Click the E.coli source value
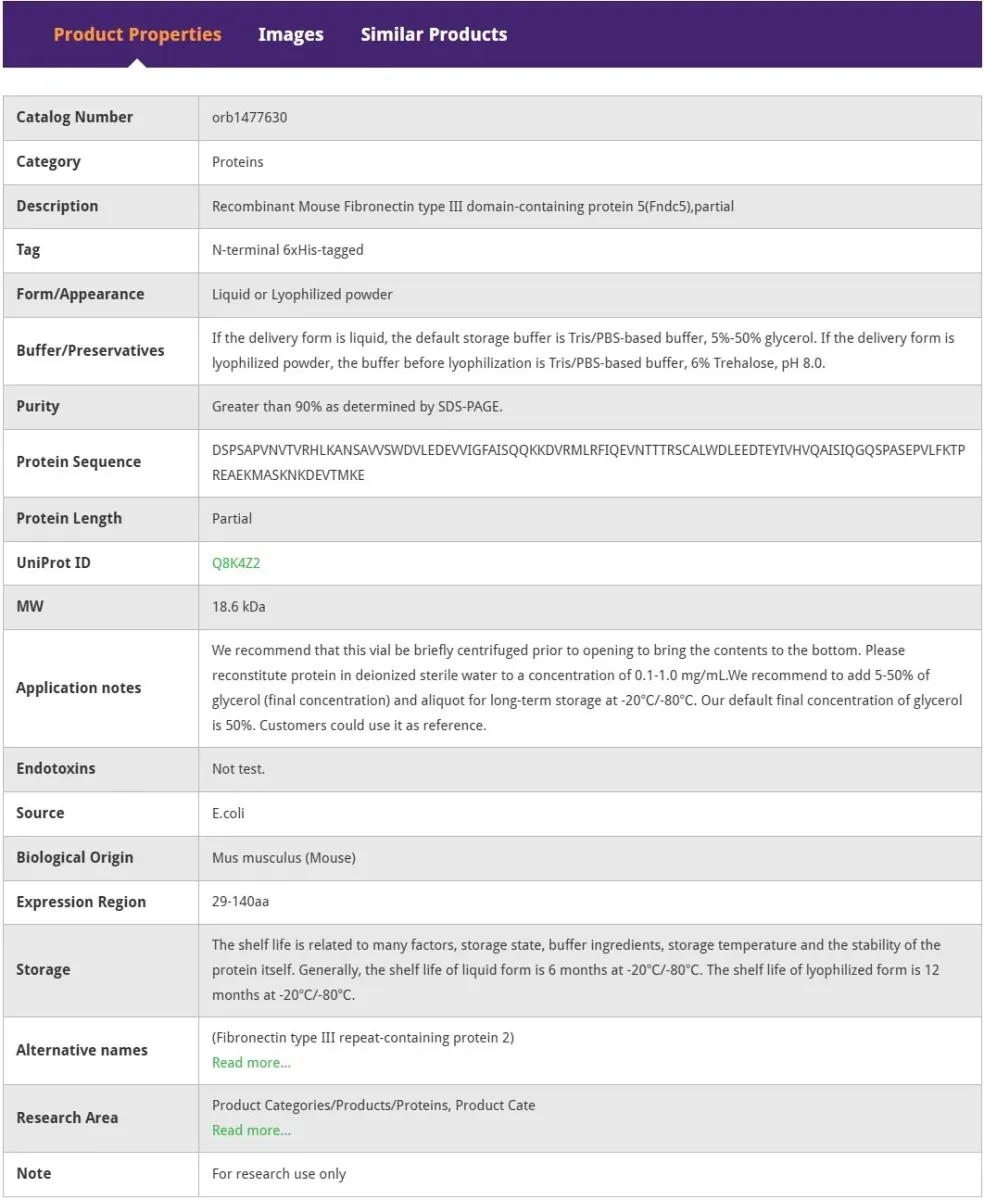This screenshot has width=984, height=1200. click(x=228, y=813)
